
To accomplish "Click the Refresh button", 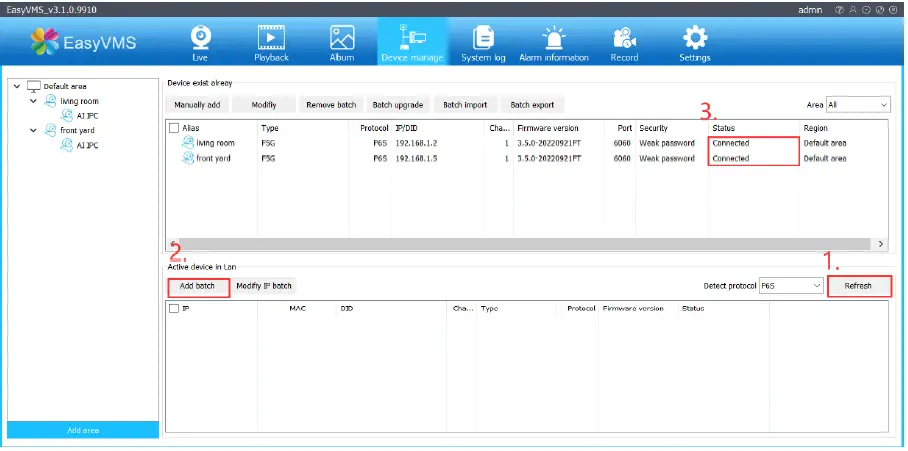I will (x=859, y=286).
